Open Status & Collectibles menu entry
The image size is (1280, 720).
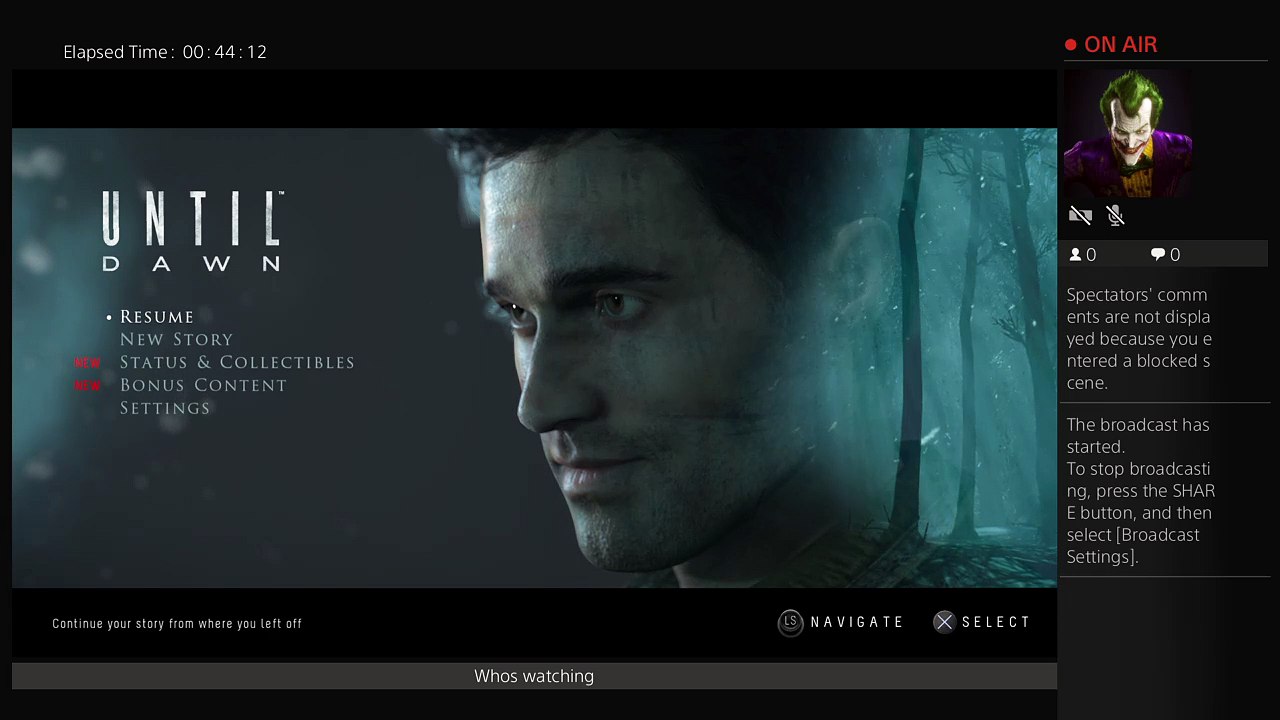[237, 363]
